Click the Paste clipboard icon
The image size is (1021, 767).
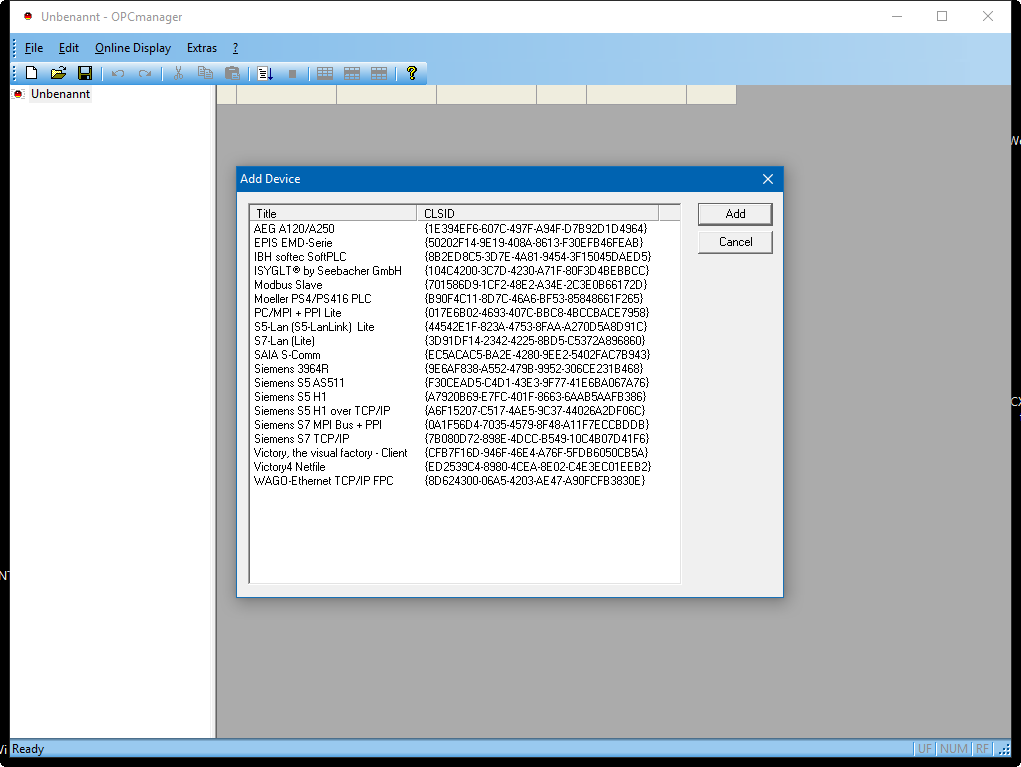click(232, 73)
